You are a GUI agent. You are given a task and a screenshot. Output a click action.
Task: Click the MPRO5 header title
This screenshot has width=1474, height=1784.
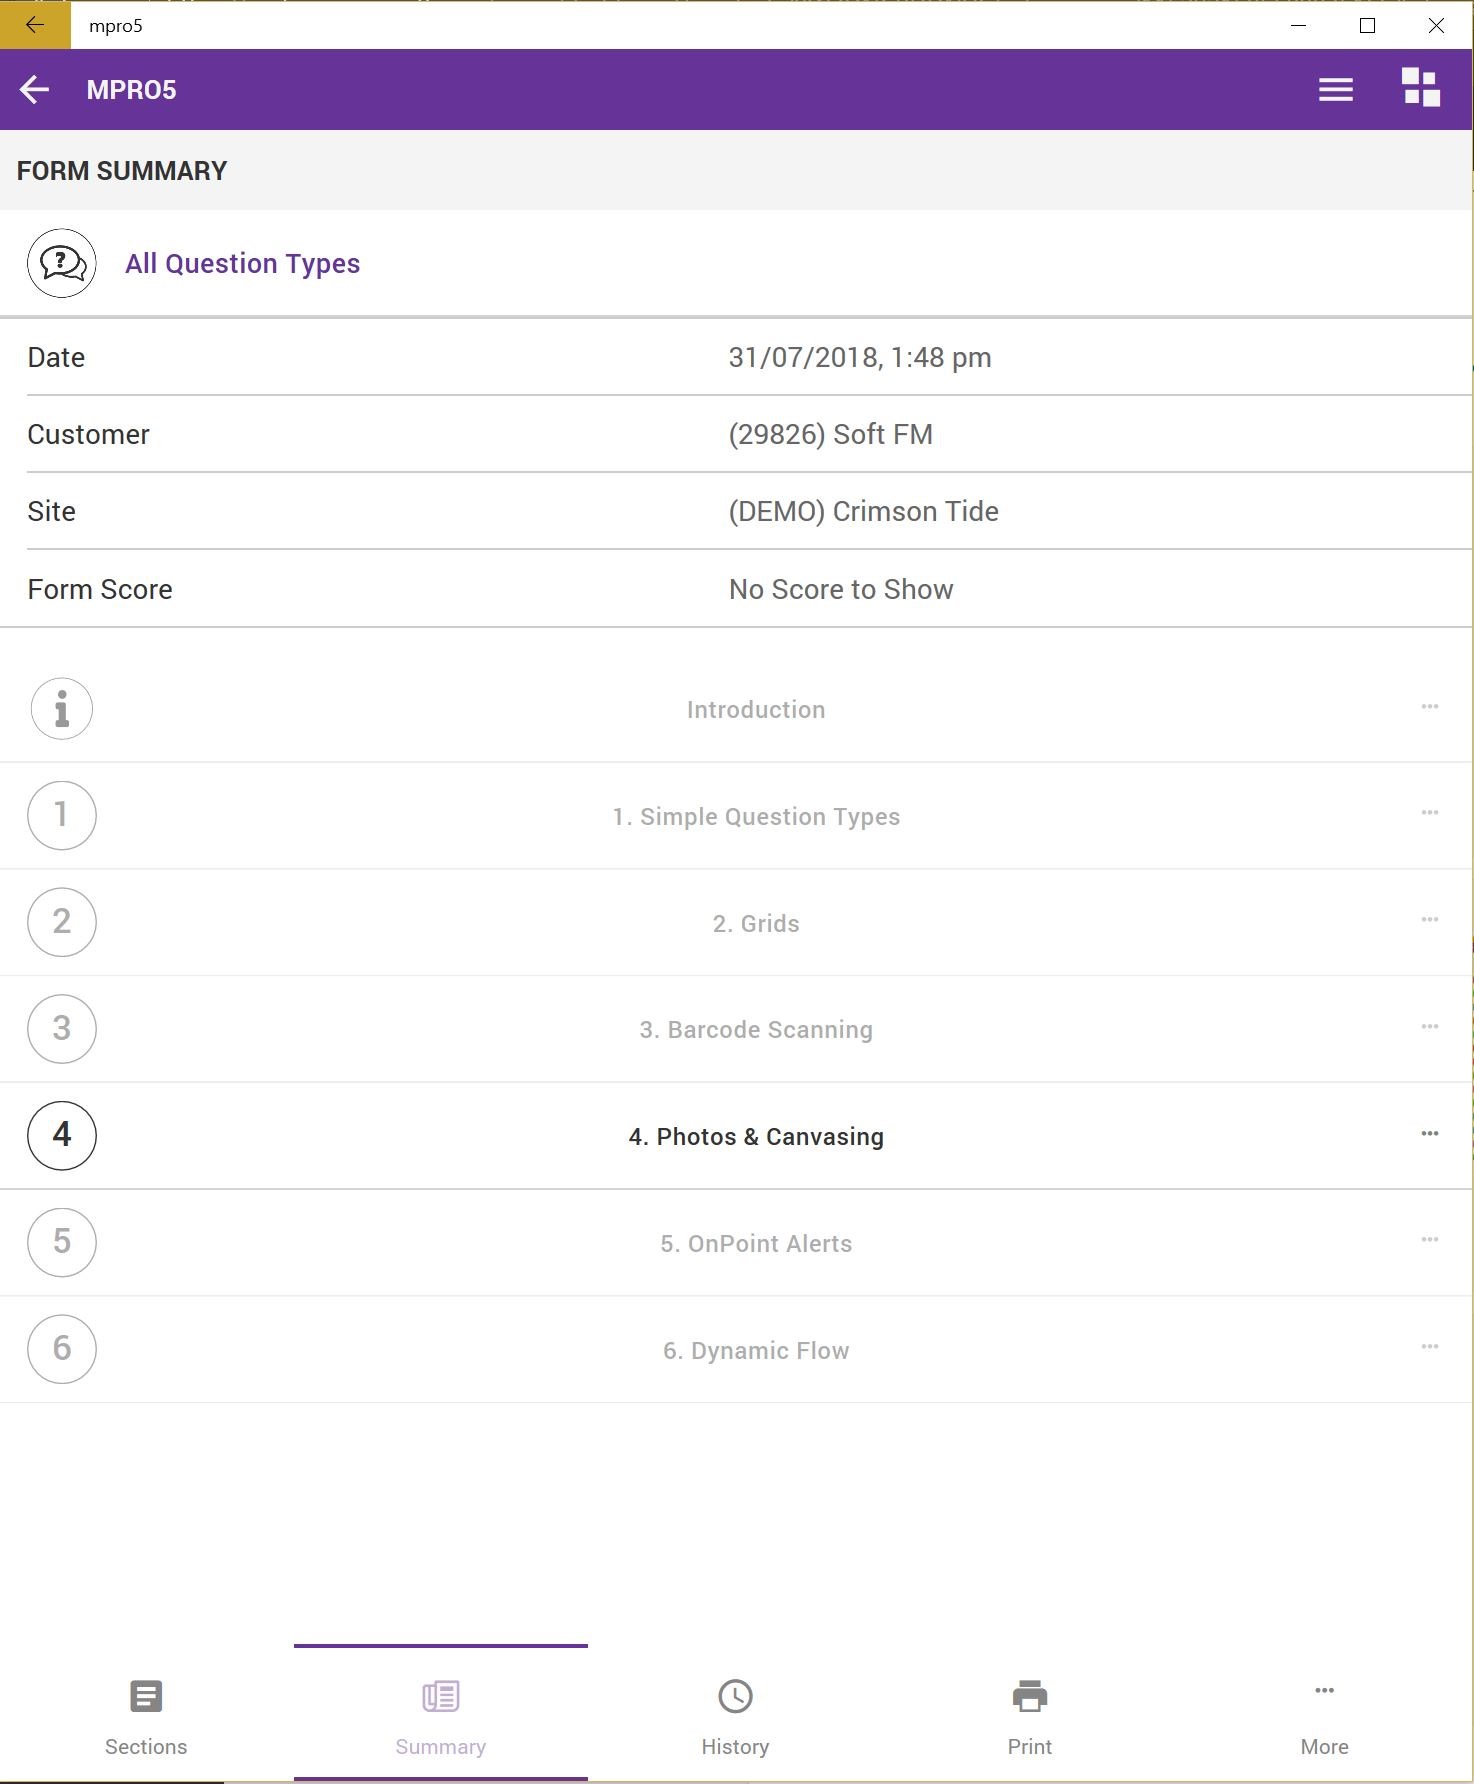tap(131, 90)
